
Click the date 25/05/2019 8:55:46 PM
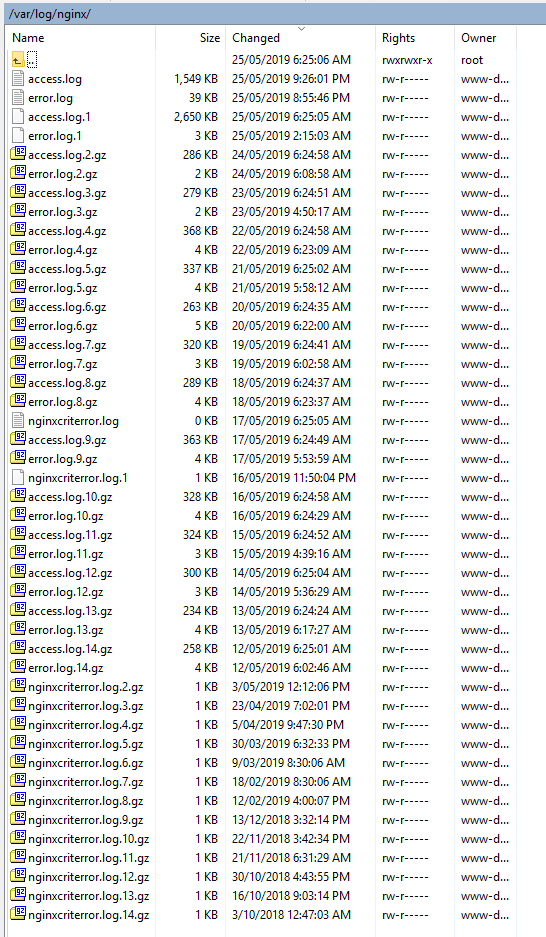(291, 97)
